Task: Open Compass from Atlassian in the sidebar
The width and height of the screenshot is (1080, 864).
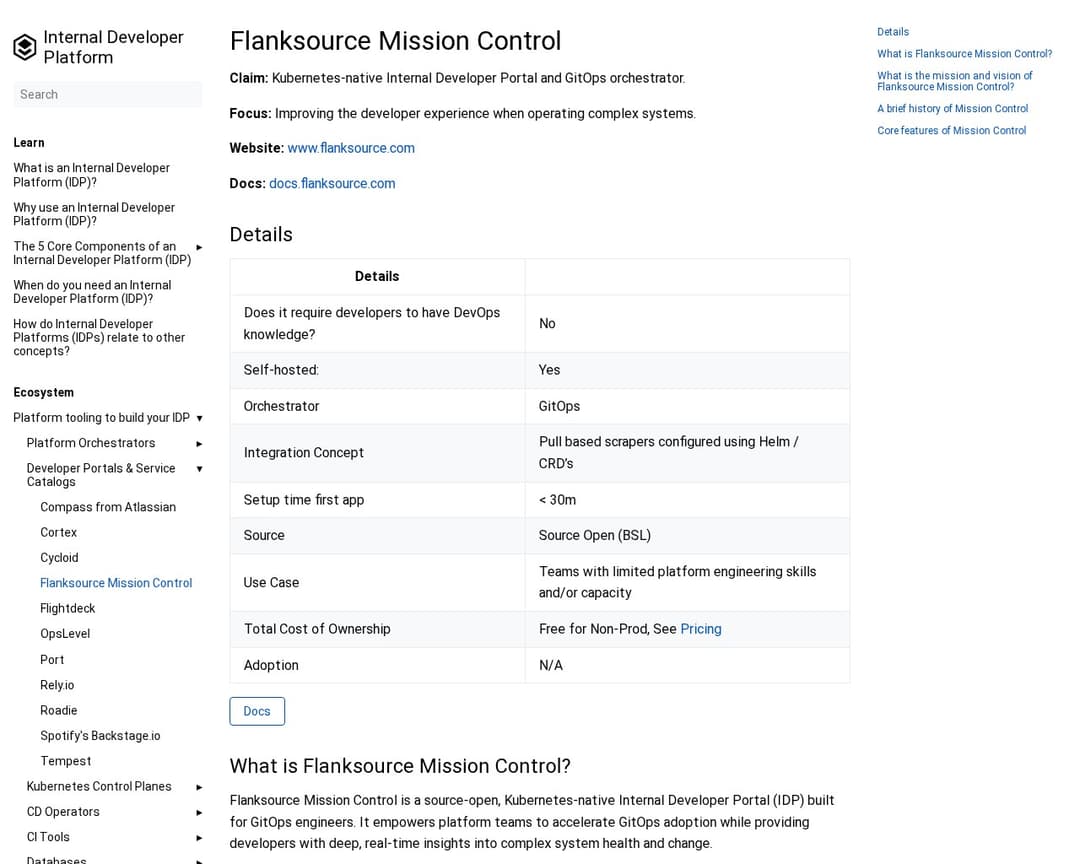Action: pos(108,507)
